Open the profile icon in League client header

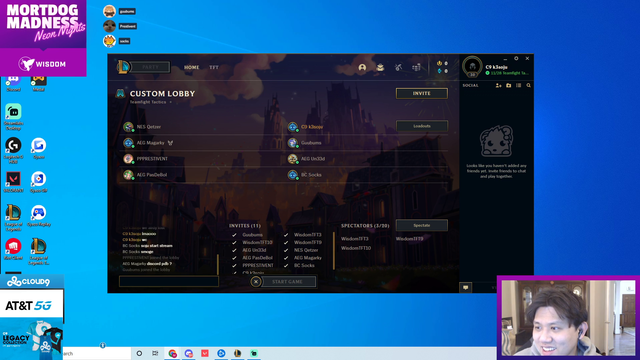[362, 67]
